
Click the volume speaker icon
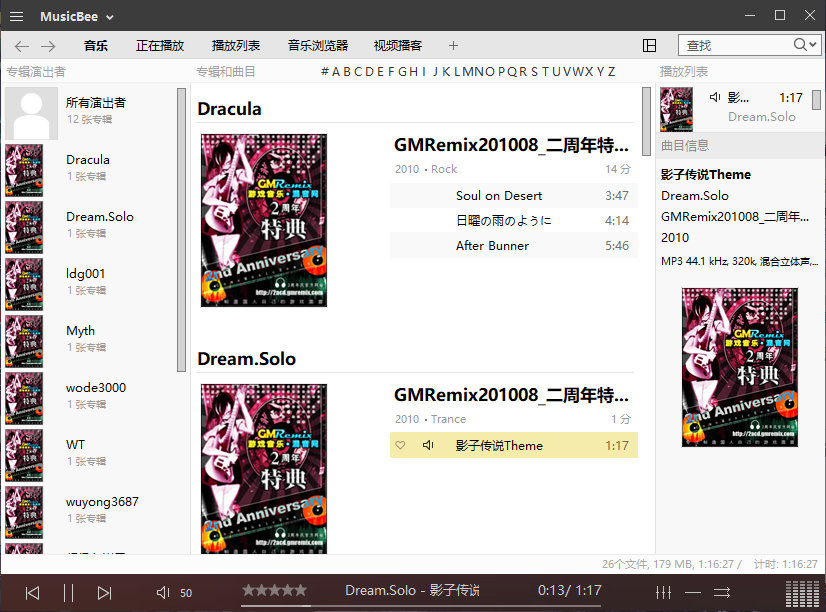162,592
